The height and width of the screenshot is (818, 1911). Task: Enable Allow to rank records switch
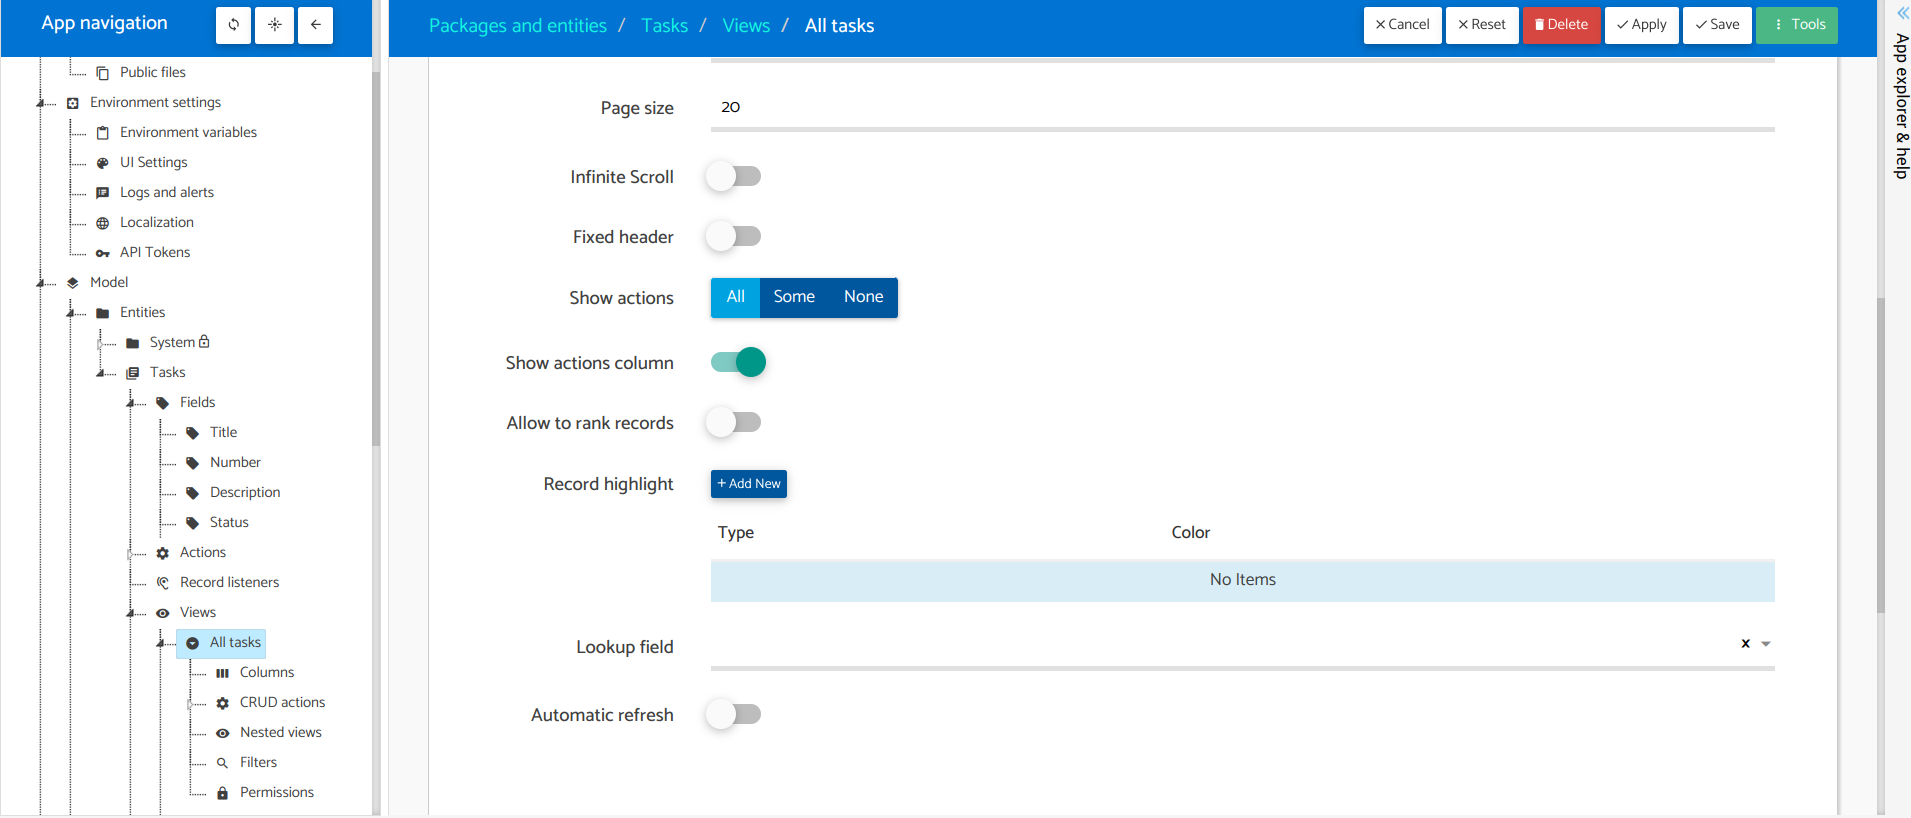734,423
